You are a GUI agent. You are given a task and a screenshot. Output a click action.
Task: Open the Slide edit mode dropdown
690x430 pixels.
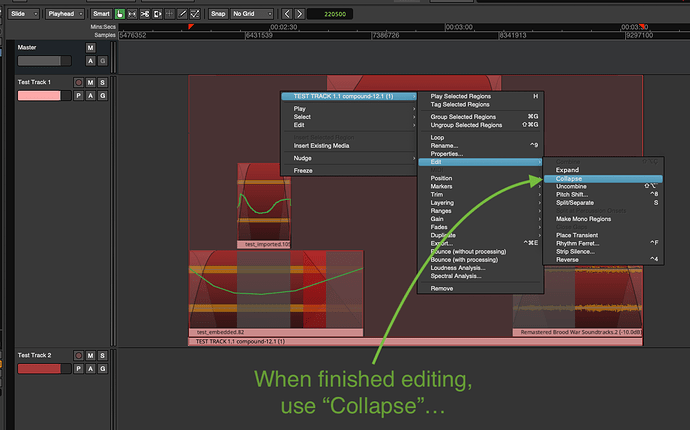point(21,14)
